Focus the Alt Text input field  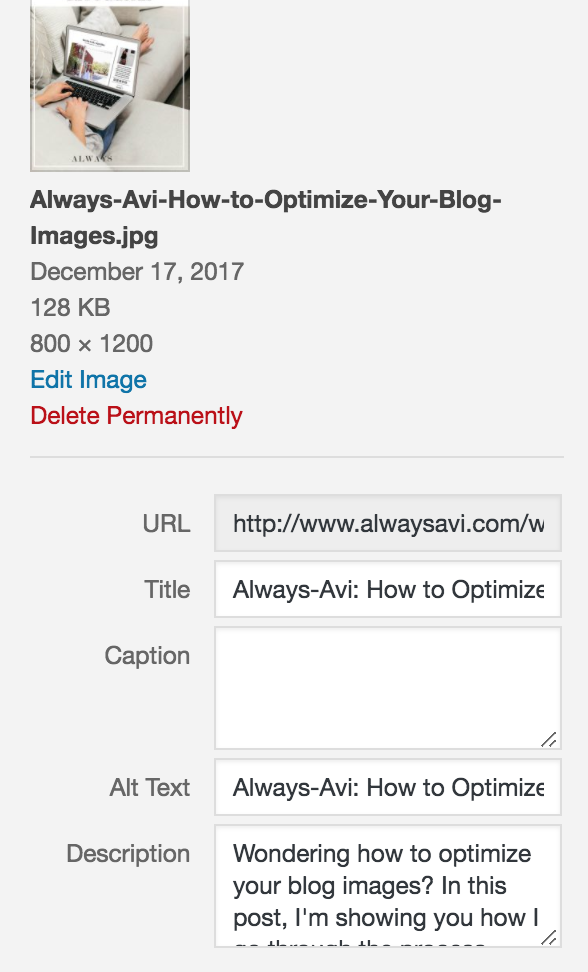tap(388, 787)
